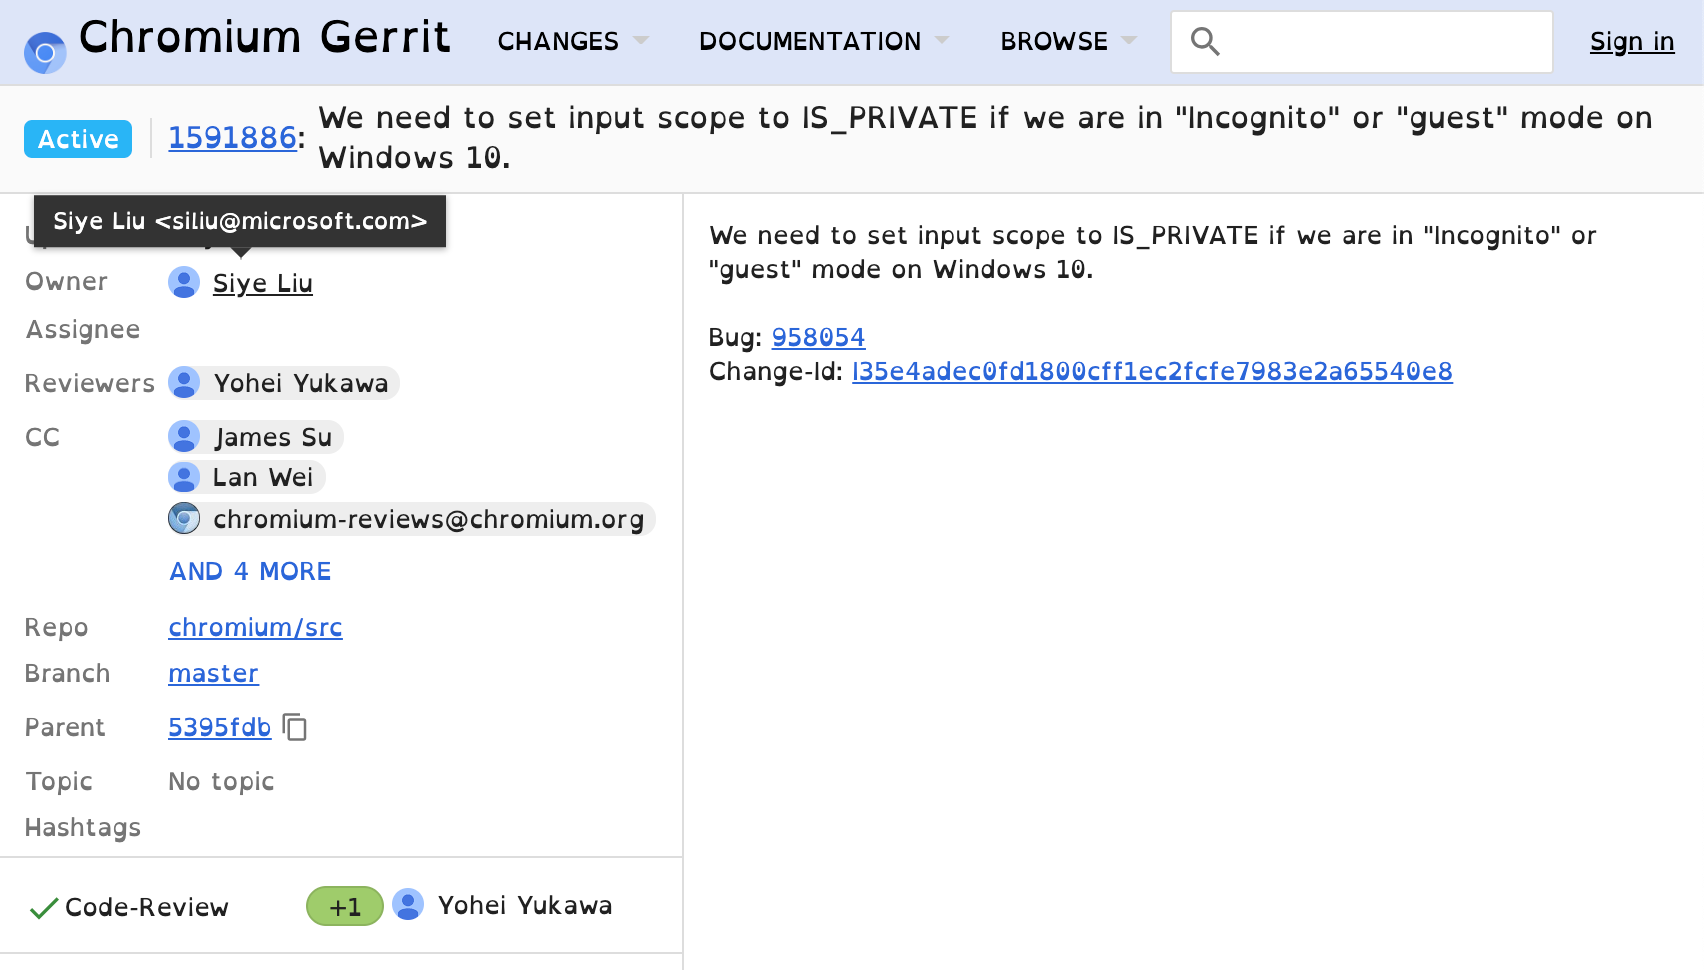1704x970 pixels.
Task: Open change number 1591886 link
Action: point(232,137)
